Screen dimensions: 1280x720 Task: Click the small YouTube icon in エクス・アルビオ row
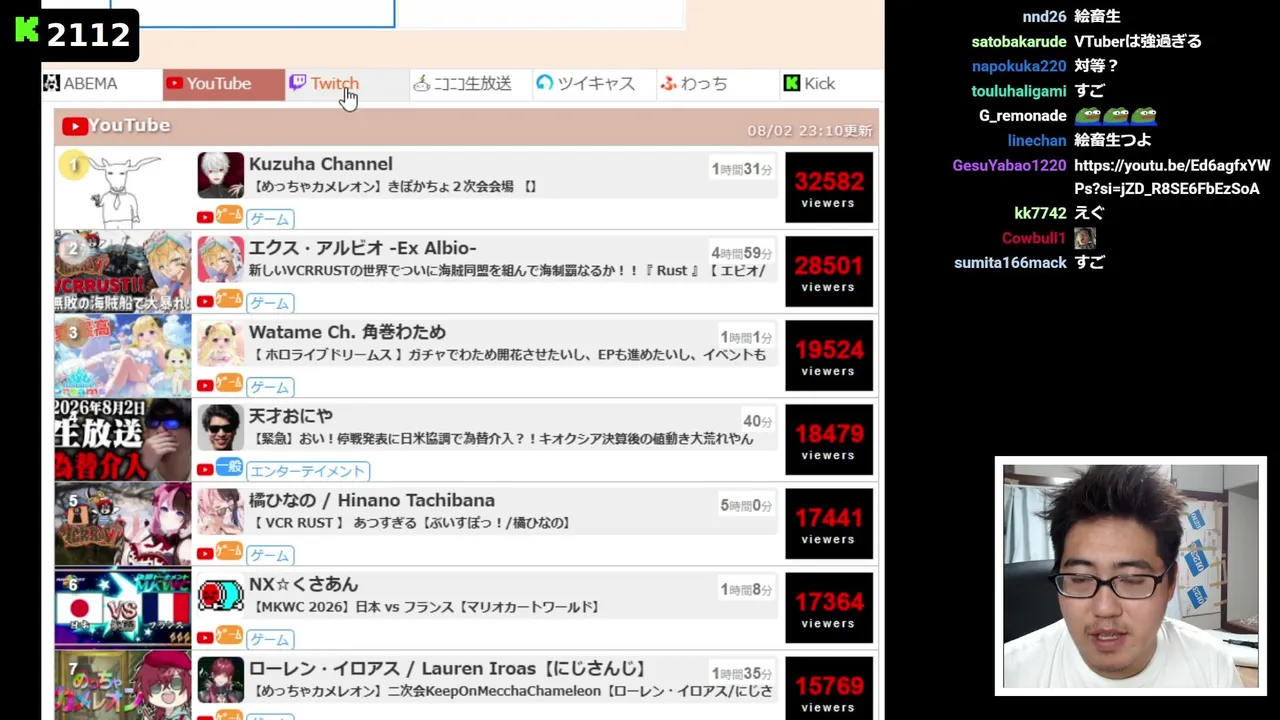pyautogui.click(x=205, y=301)
